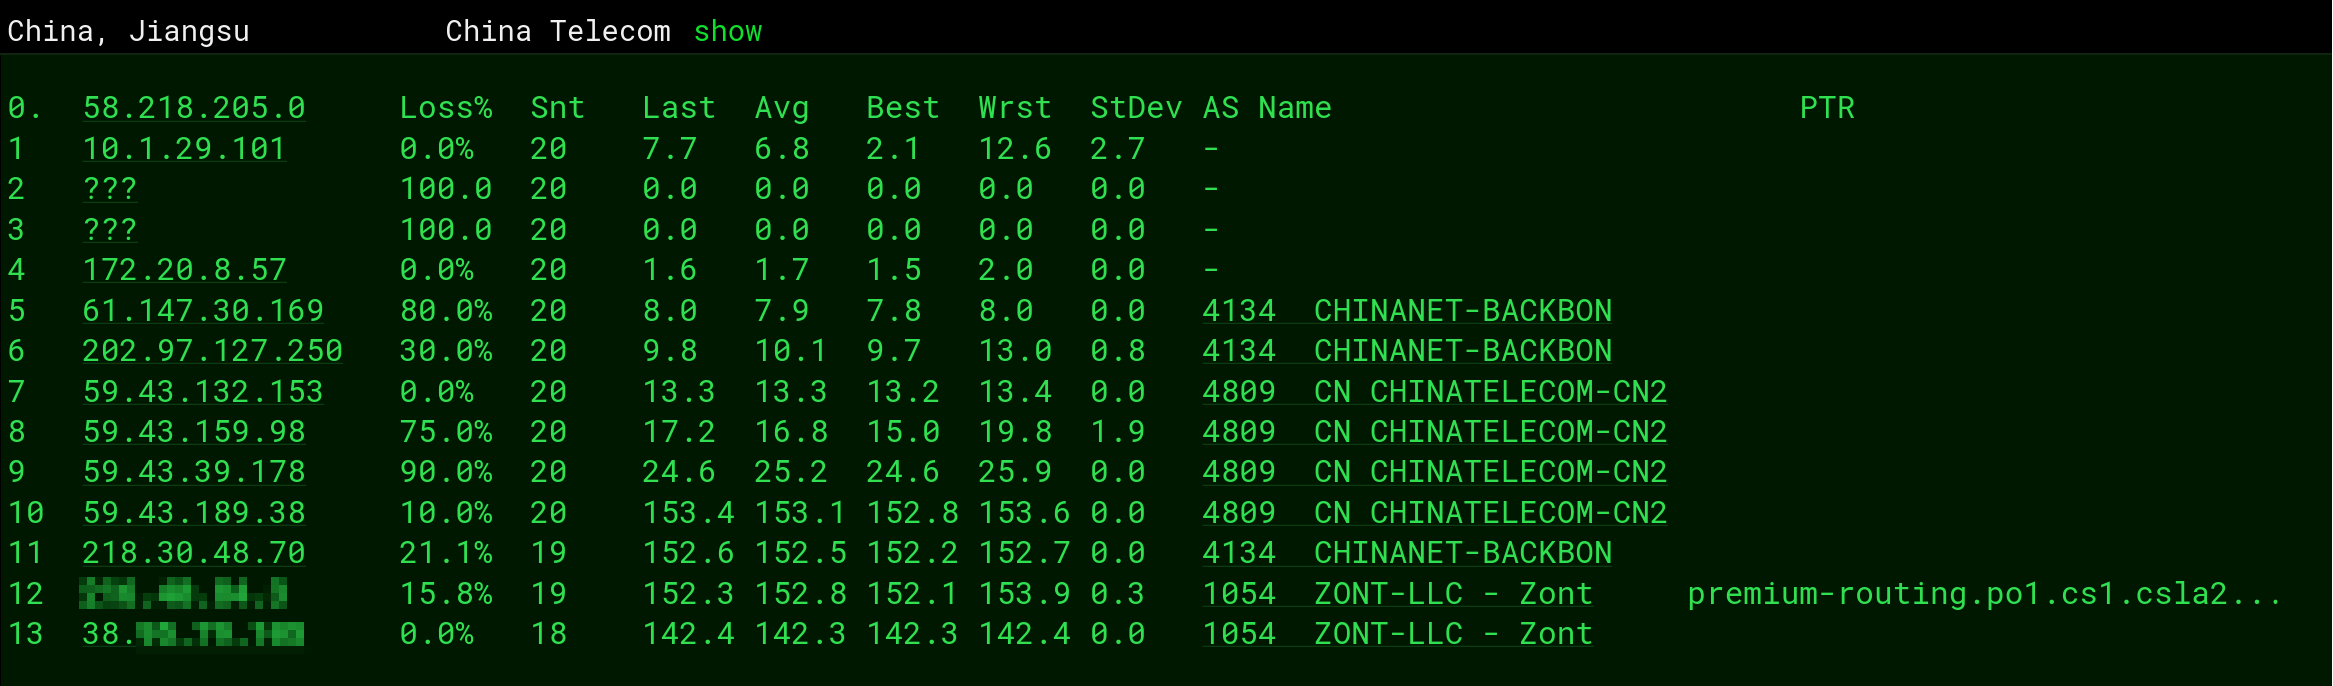Click the green "show" link
The height and width of the screenshot is (686, 2333).
click(727, 32)
